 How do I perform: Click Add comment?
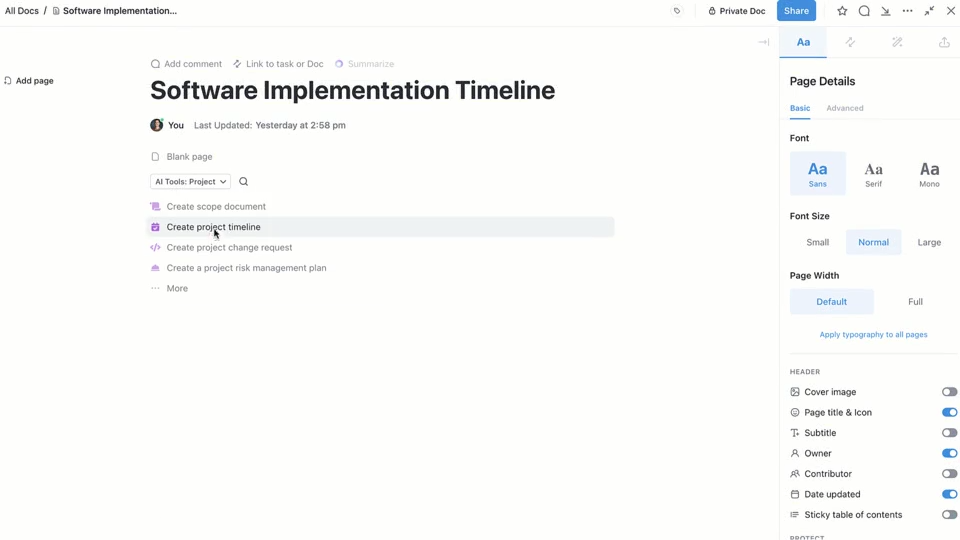coord(186,64)
